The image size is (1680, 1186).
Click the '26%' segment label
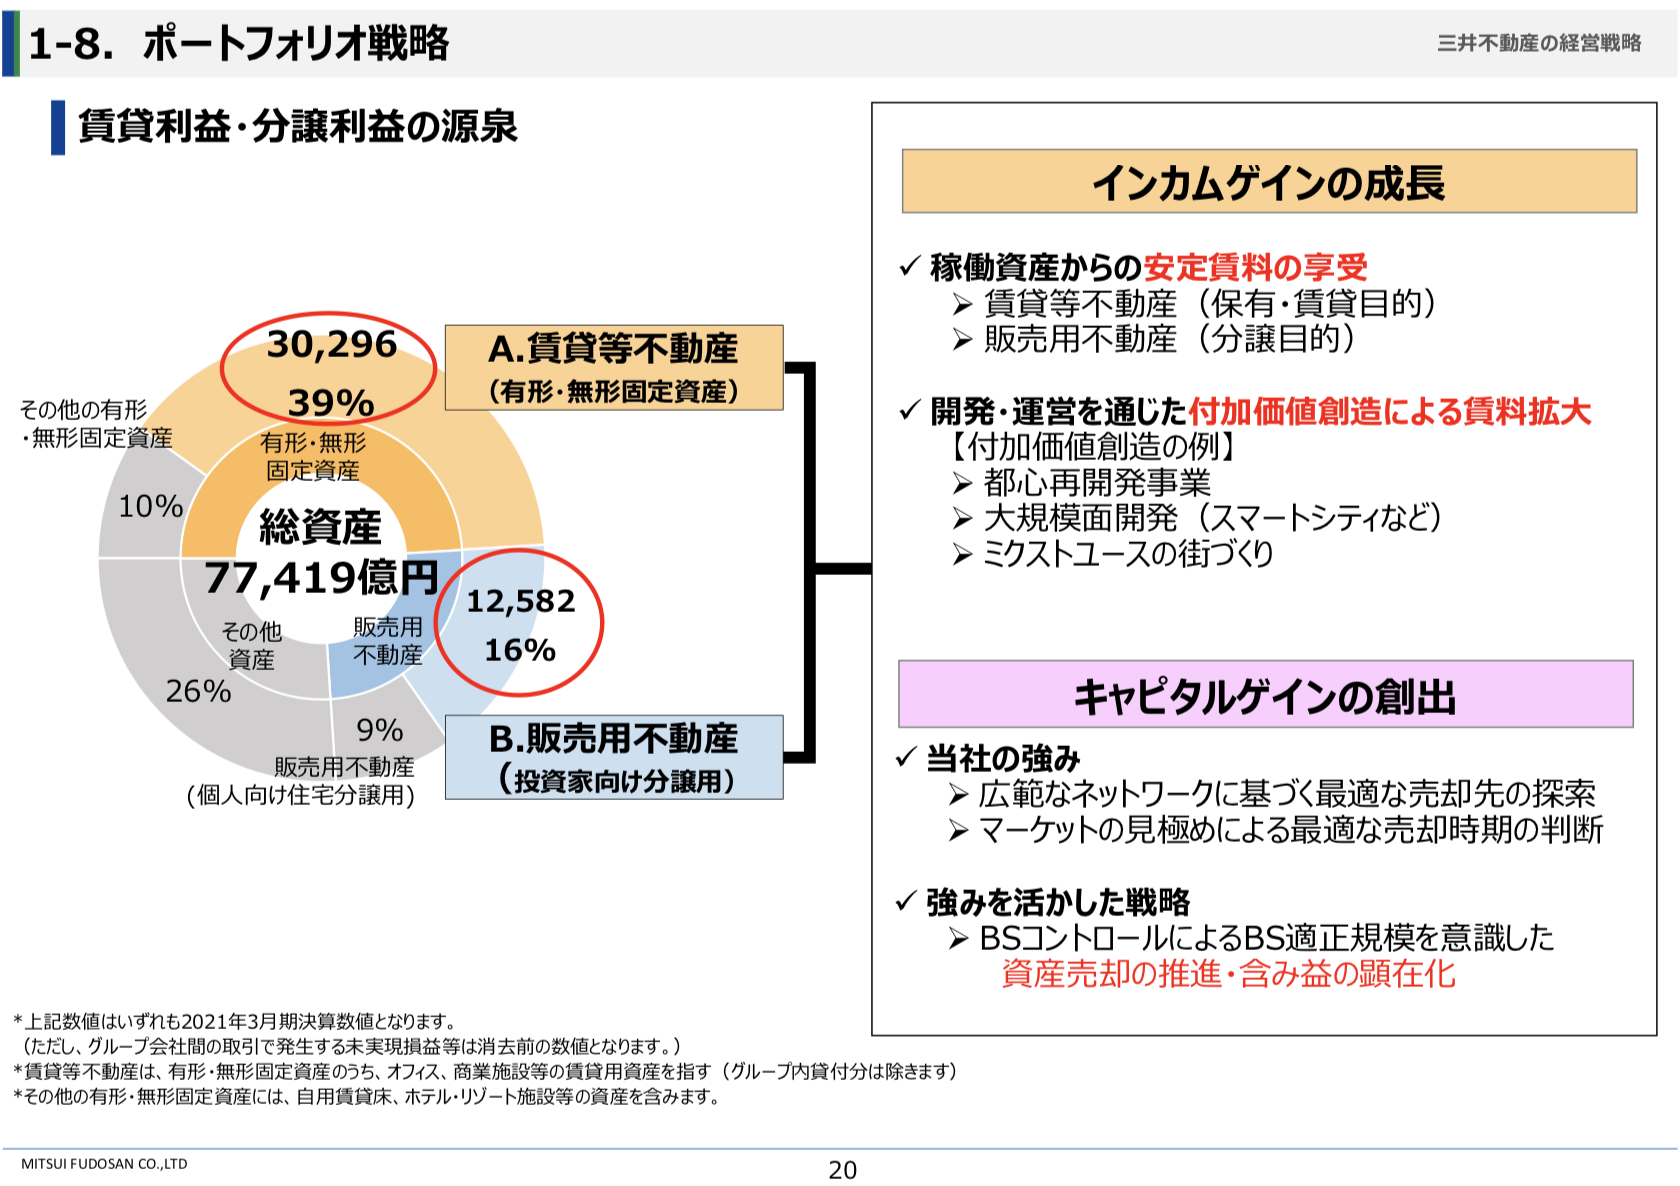coord(198,691)
